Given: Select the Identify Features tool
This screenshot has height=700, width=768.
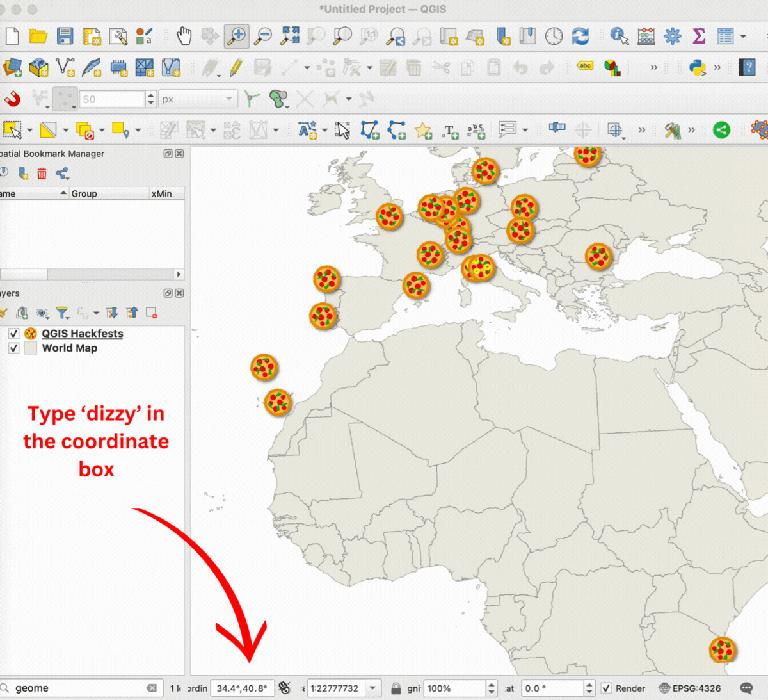Looking at the screenshot, I should point(619,36).
